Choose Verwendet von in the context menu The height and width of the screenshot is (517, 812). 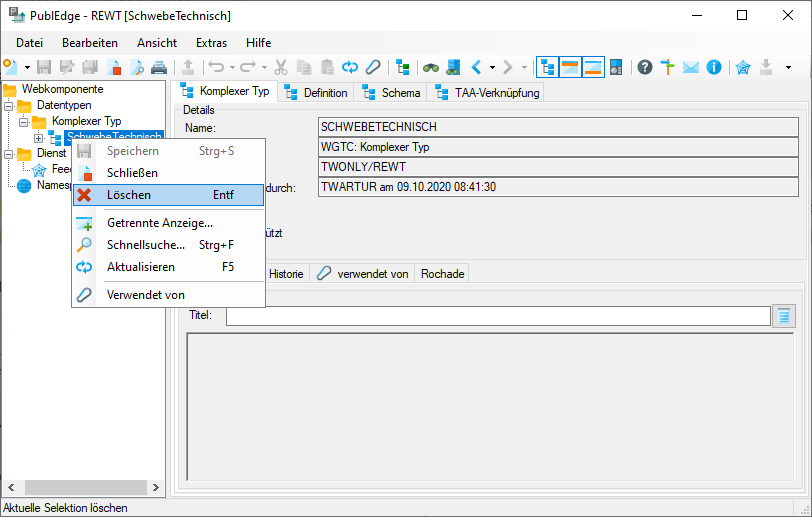pos(168,295)
